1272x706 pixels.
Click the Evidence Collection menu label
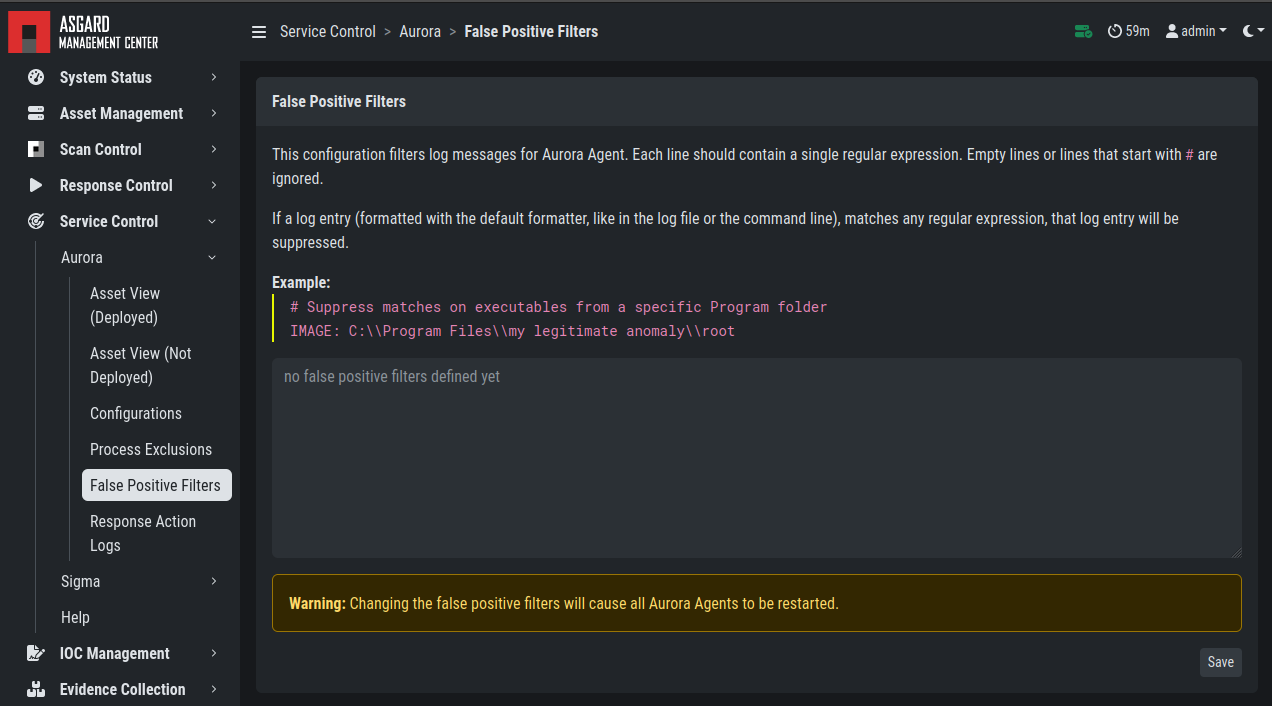point(122,689)
